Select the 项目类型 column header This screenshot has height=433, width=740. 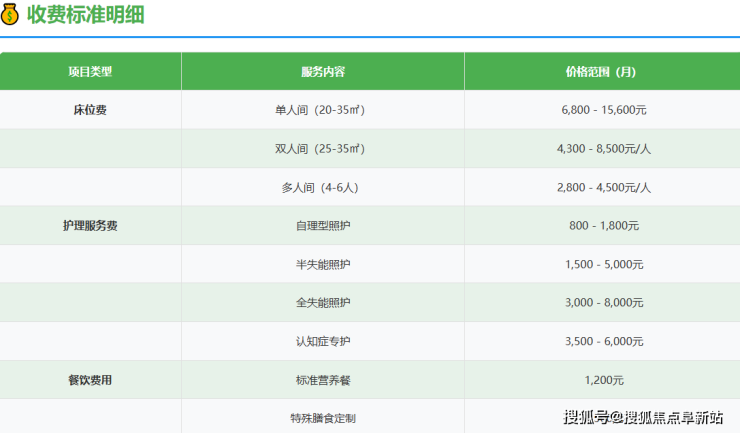coord(90,72)
